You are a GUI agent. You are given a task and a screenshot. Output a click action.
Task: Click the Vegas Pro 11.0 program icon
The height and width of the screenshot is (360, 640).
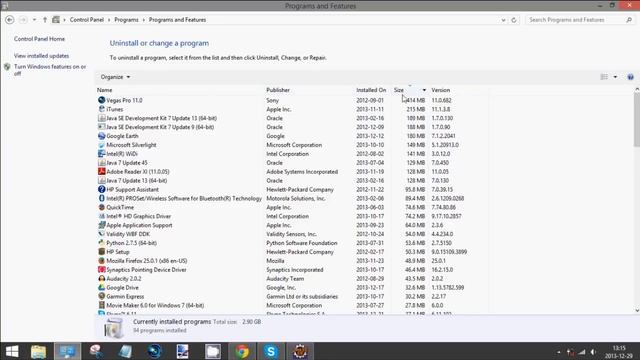click(x=102, y=100)
